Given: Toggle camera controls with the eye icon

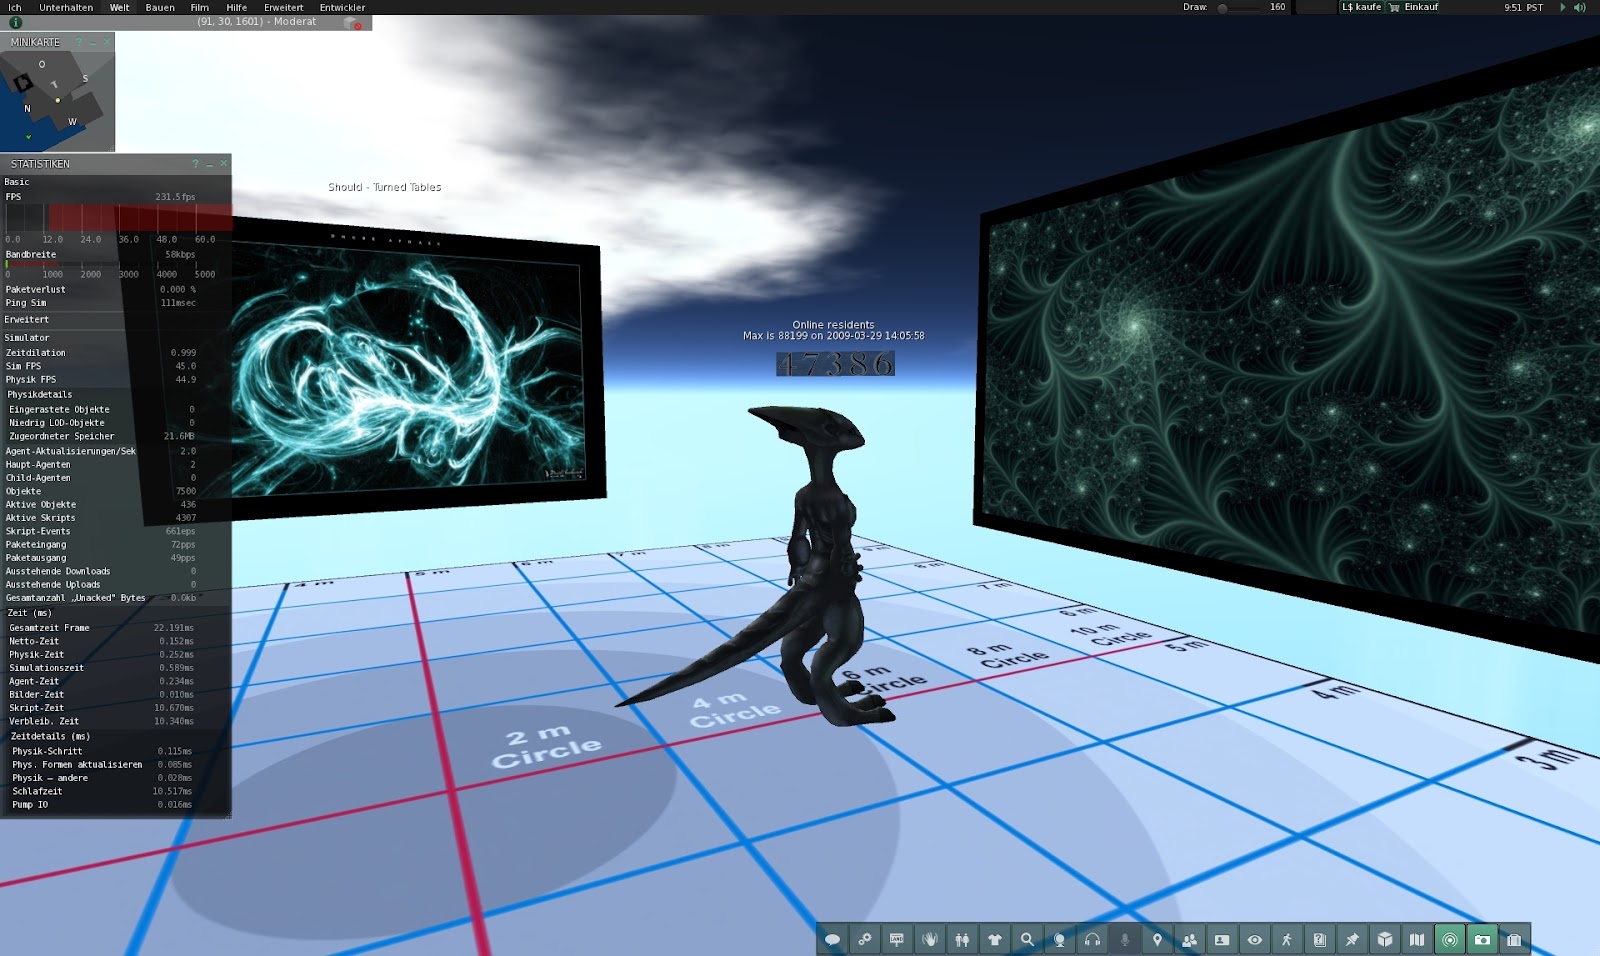Looking at the screenshot, I should click(1253, 939).
